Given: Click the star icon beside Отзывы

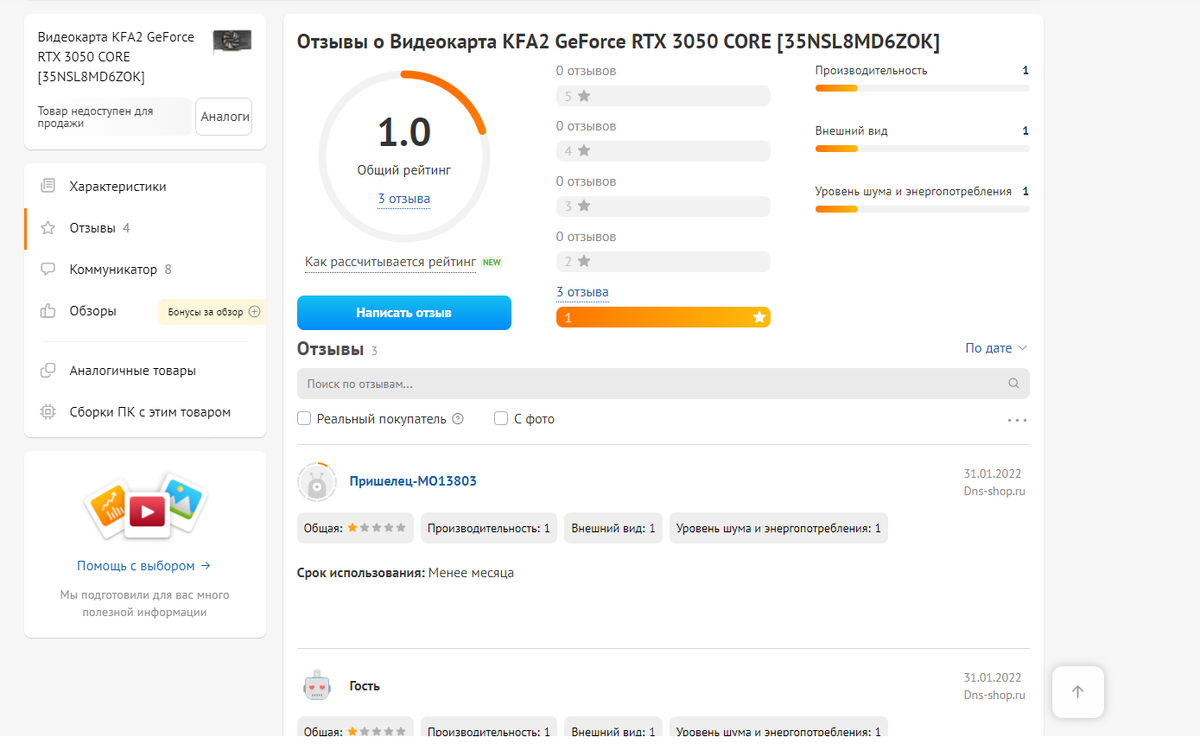Looking at the screenshot, I should (48, 228).
